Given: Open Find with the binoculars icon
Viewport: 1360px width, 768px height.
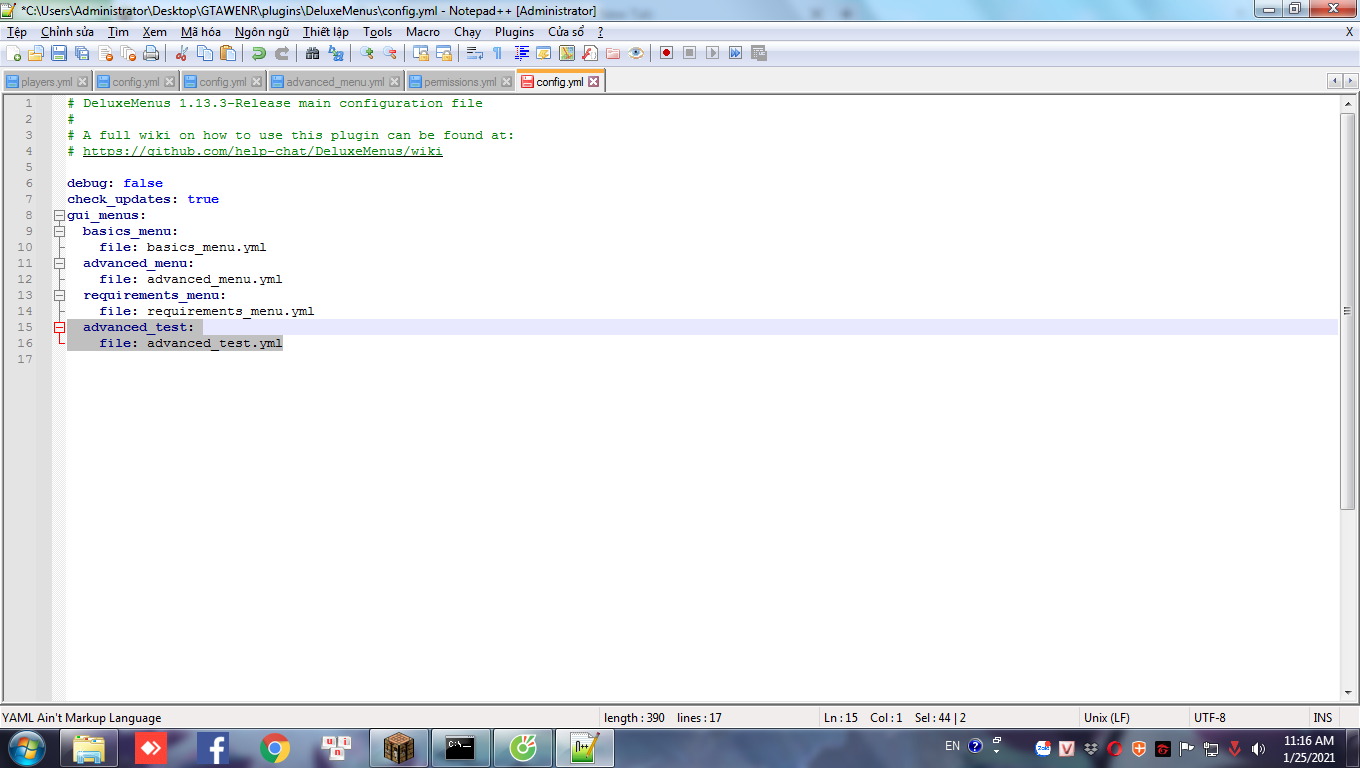Looking at the screenshot, I should point(313,53).
